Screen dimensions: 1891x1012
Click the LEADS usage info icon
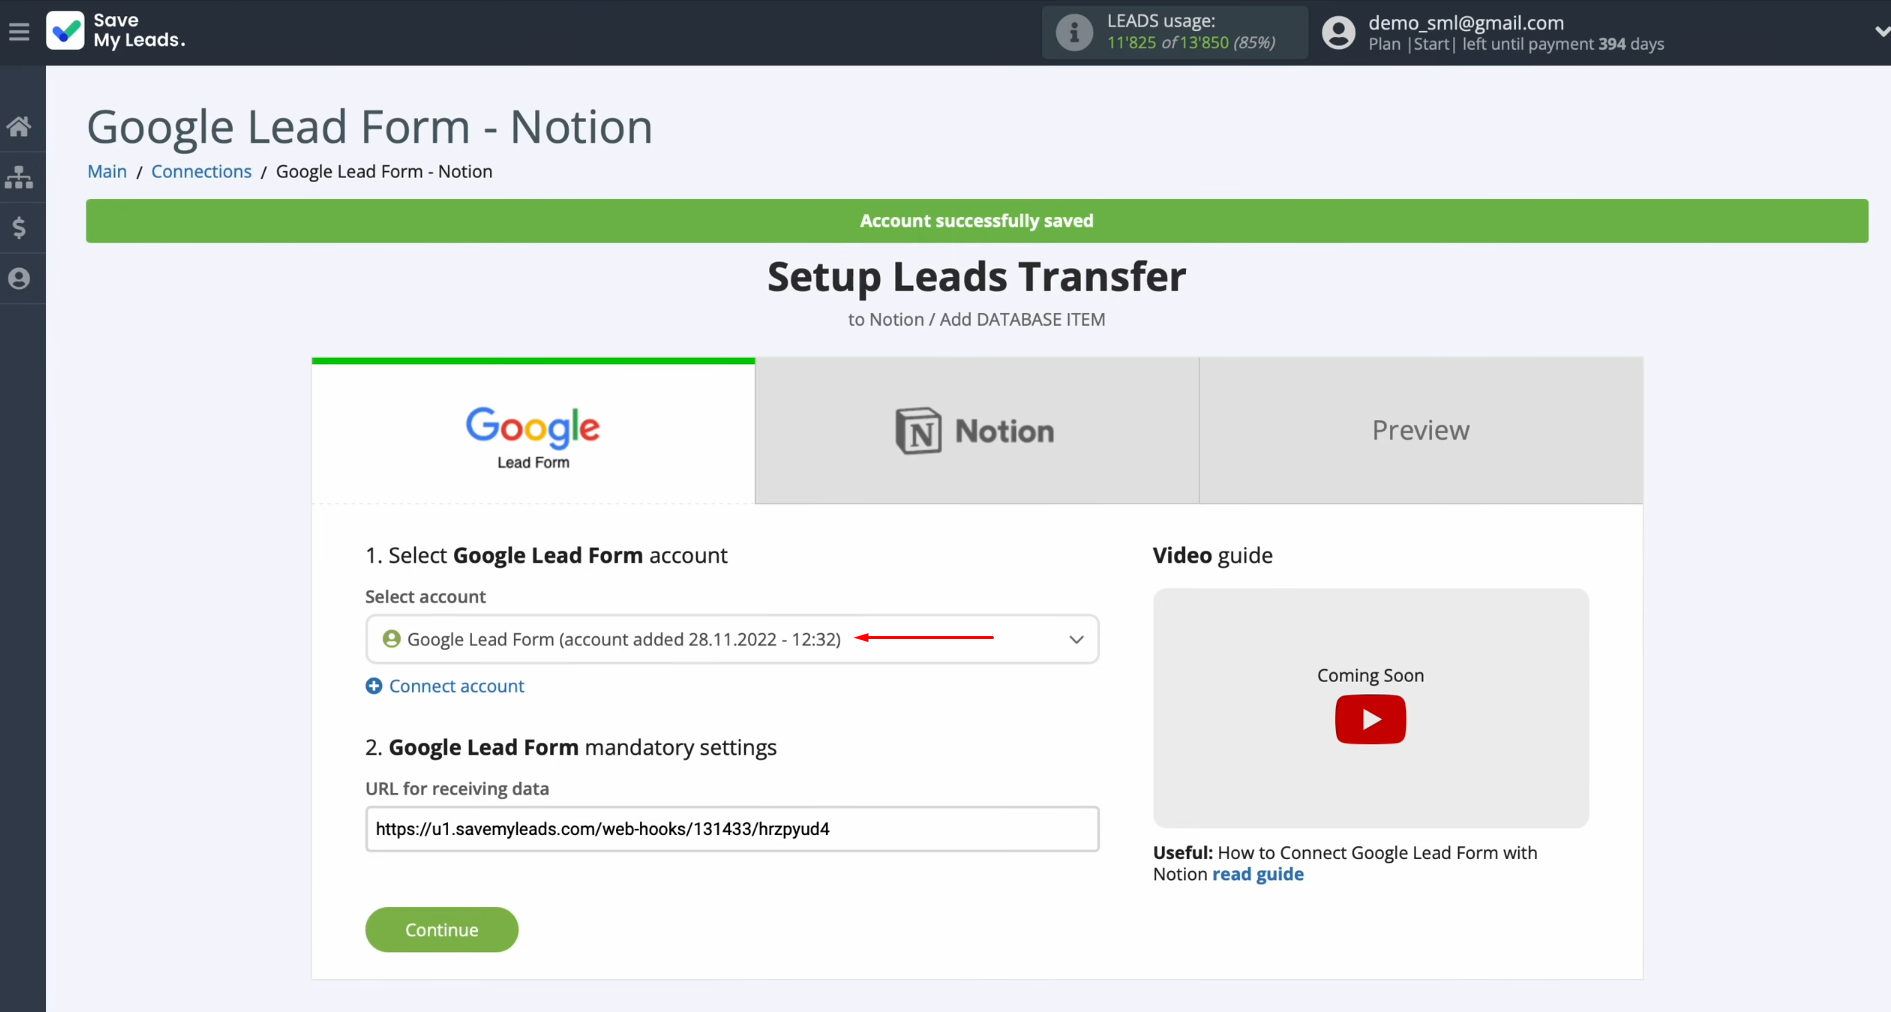1074,32
